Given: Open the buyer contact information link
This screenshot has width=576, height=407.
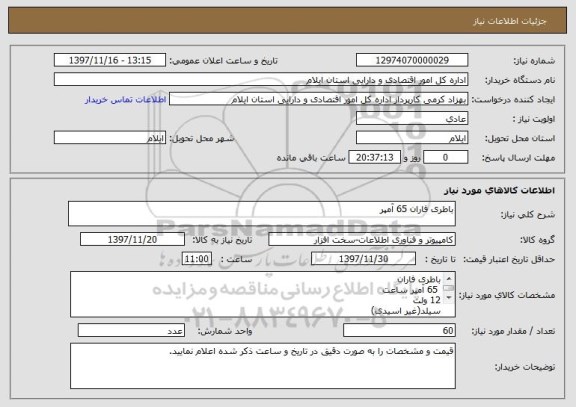Looking at the screenshot, I should (x=126, y=100).
